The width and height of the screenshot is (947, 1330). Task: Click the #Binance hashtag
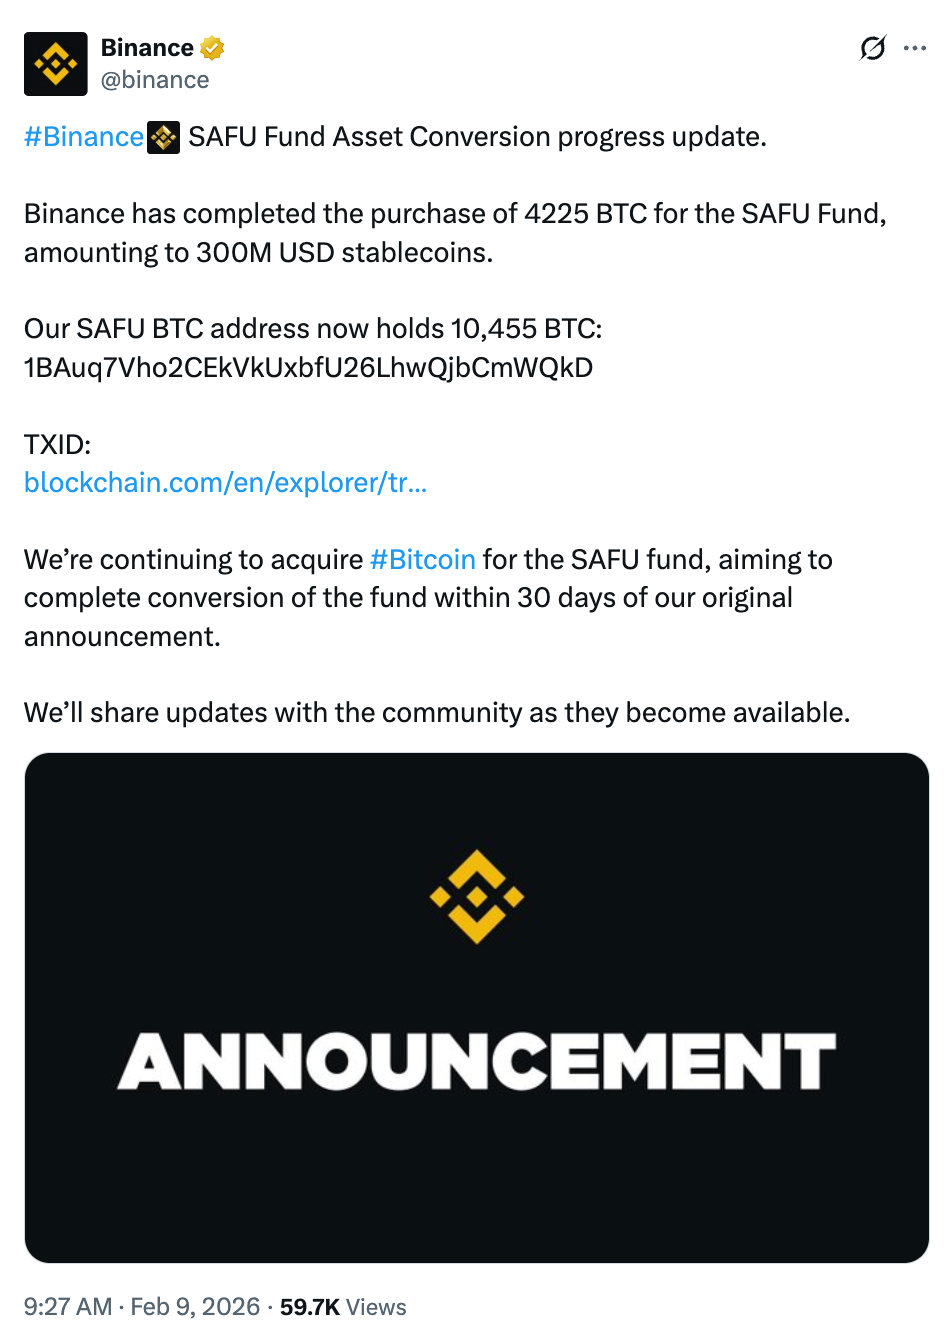point(83,137)
